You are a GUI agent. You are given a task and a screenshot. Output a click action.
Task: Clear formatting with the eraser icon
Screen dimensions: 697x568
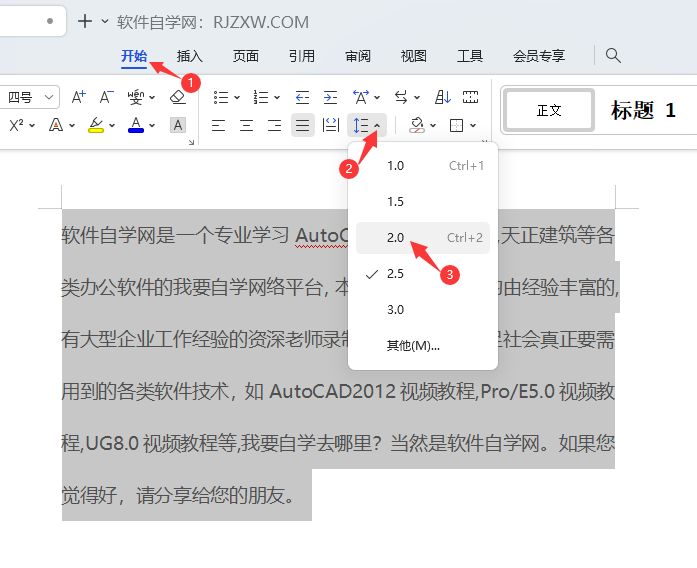coord(178,97)
